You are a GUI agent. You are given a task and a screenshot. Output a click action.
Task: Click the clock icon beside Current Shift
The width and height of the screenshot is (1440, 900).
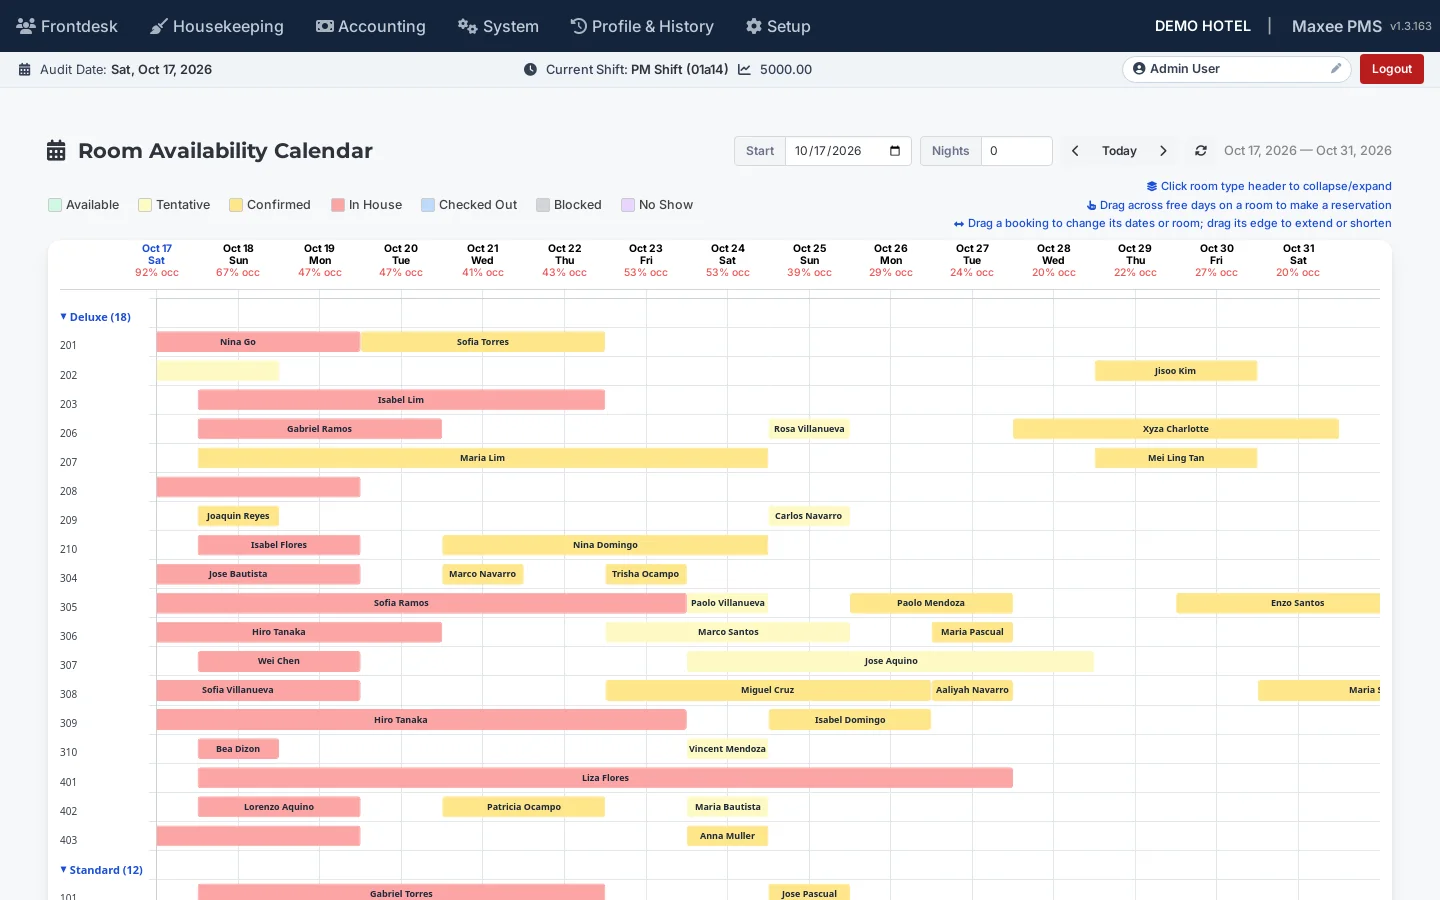(530, 70)
